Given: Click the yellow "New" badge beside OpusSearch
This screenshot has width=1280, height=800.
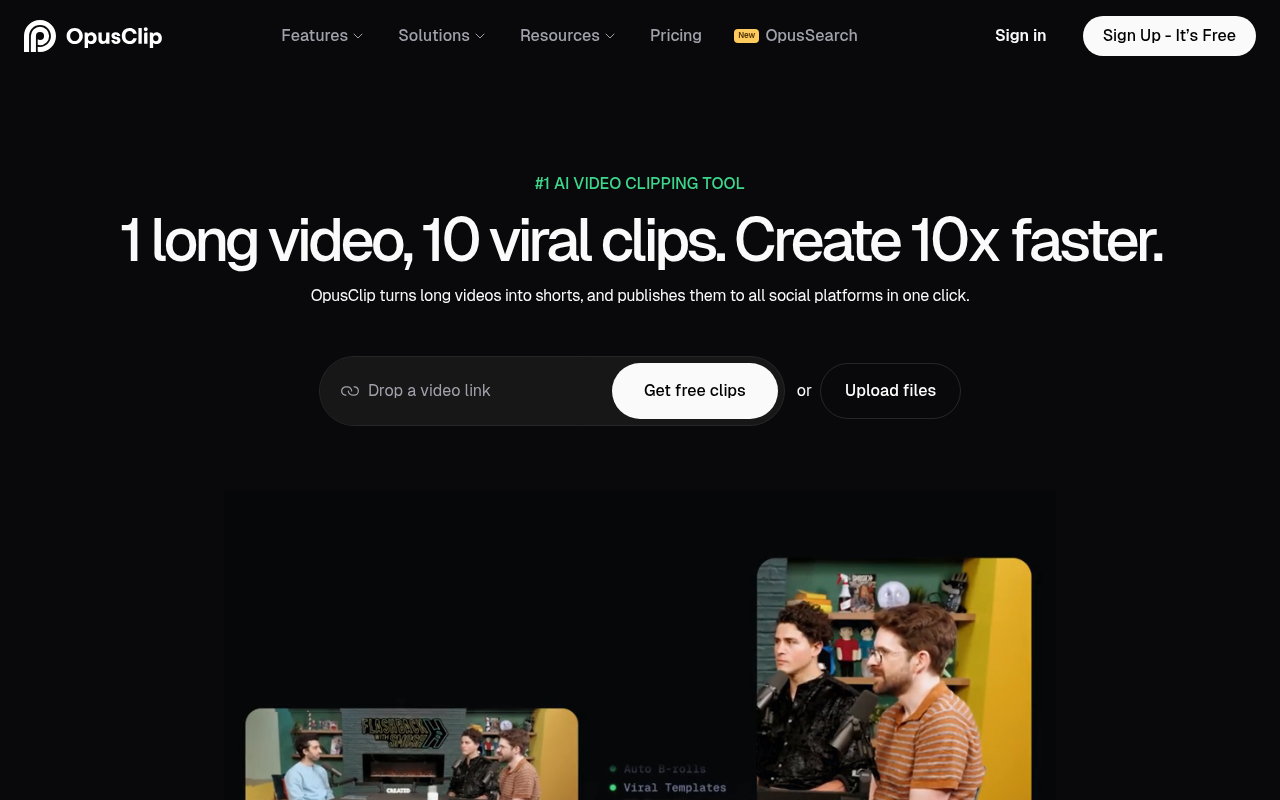Looking at the screenshot, I should coord(746,35).
